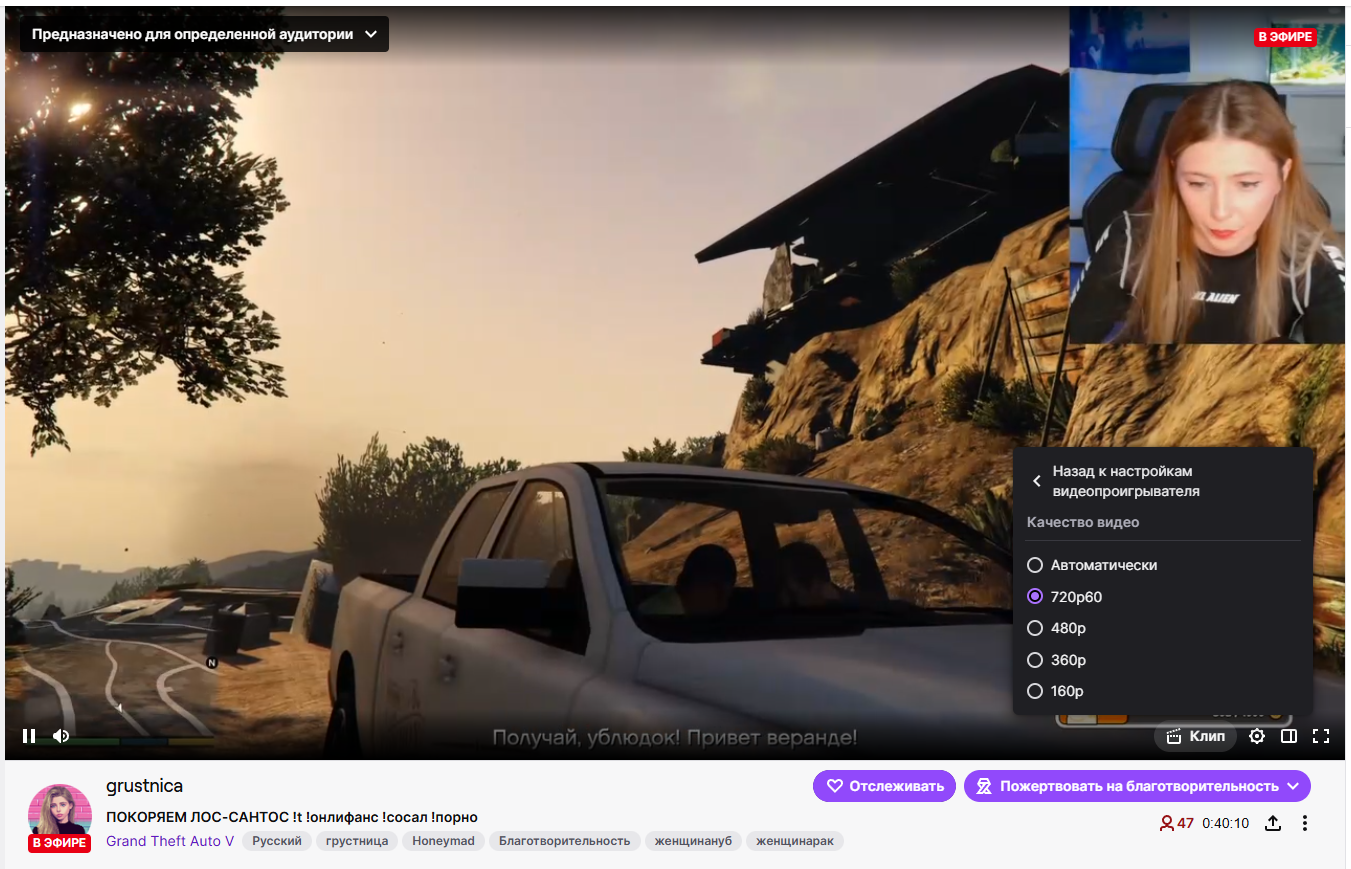Viewport: 1351px width, 869px height.
Task: Mute the stream volume speaker icon
Action: 61,736
